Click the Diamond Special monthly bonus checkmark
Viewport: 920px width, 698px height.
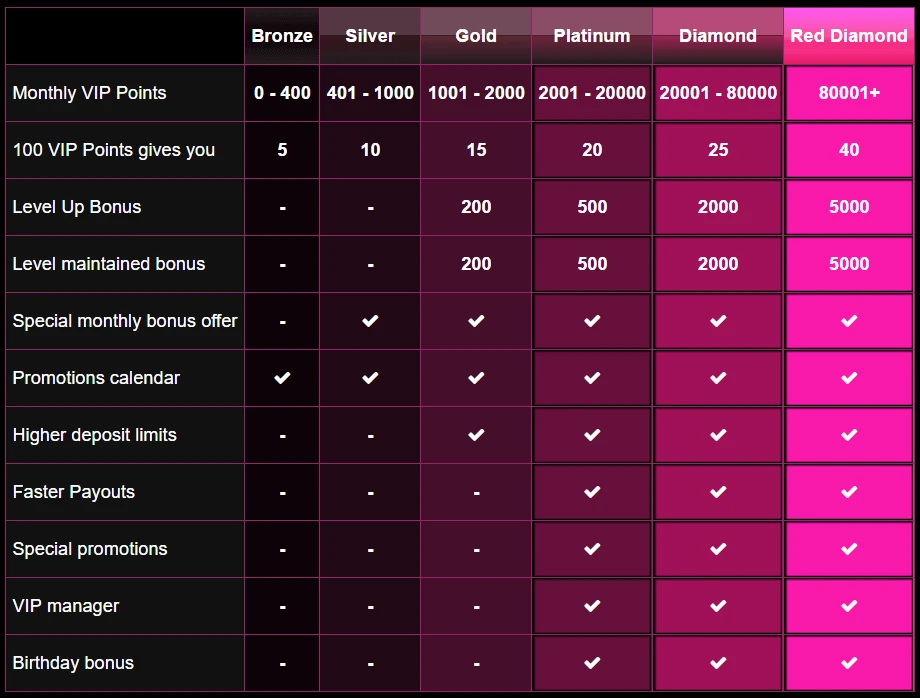pyautogui.click(x=718, y=321)
